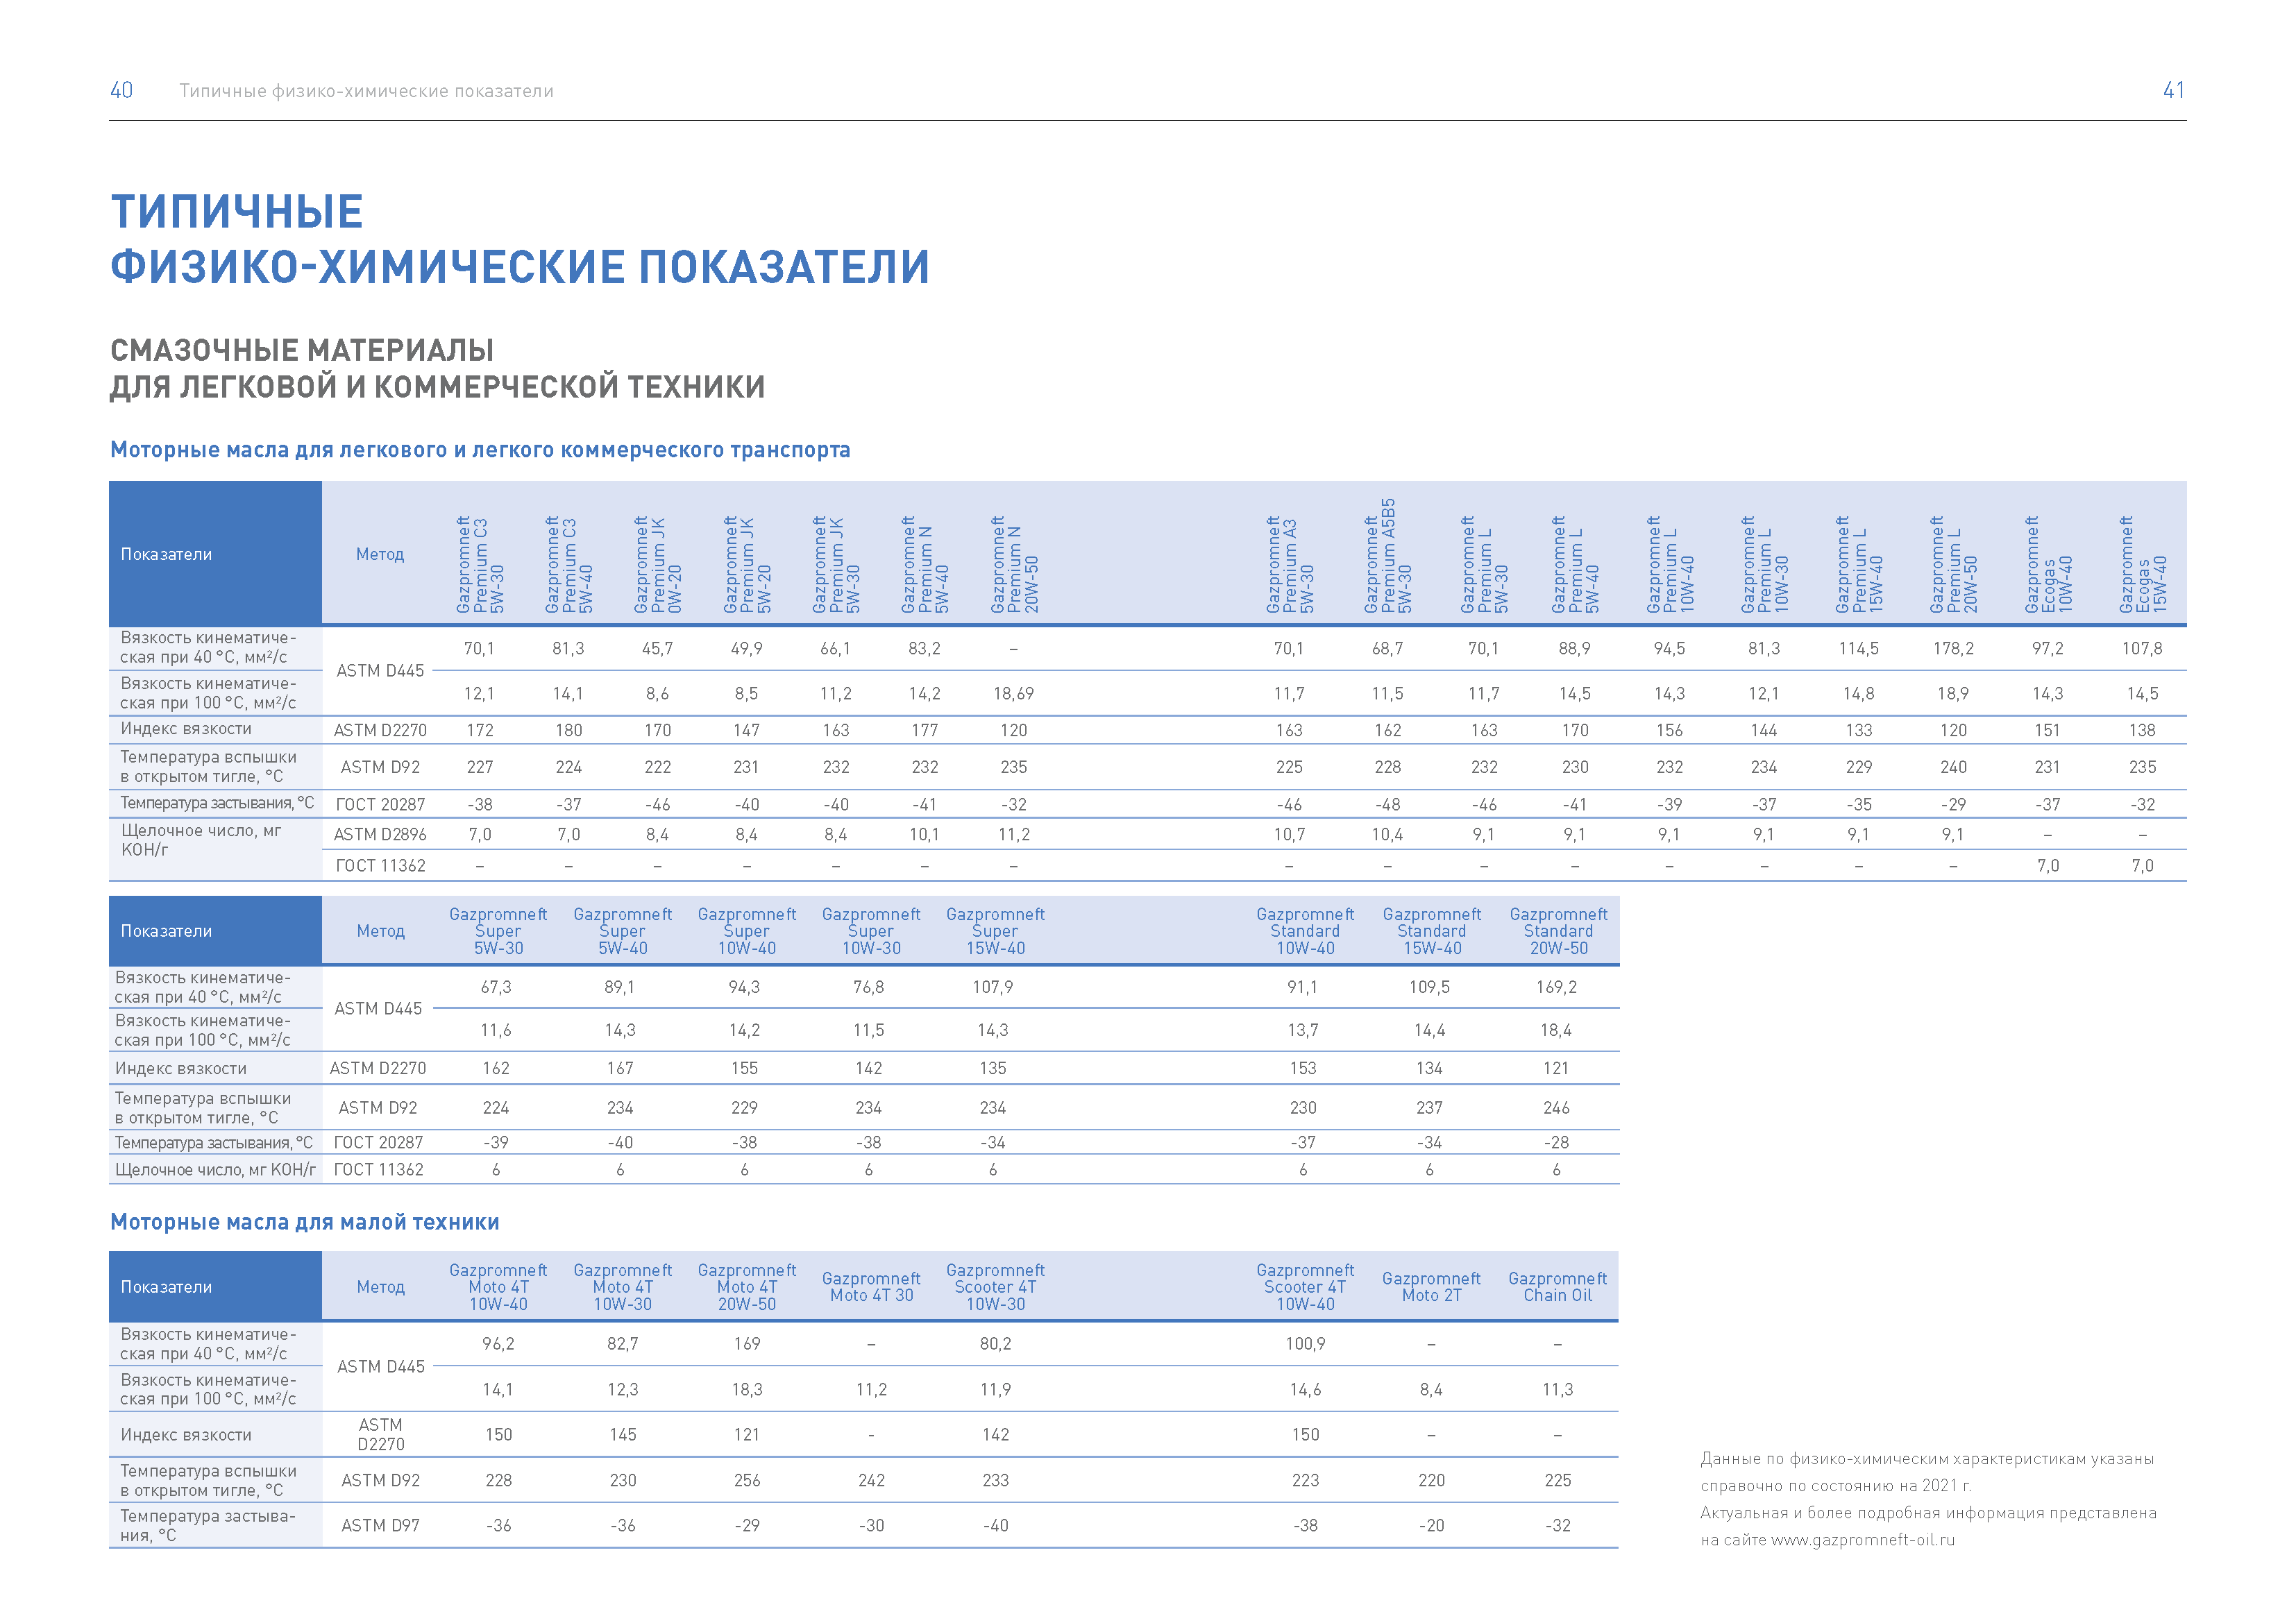The height and width of the screenshot is (1623, 2296).
Task: Click viscosity value '109,5'
Action: pyautogui.click(x=1429, y=987)
